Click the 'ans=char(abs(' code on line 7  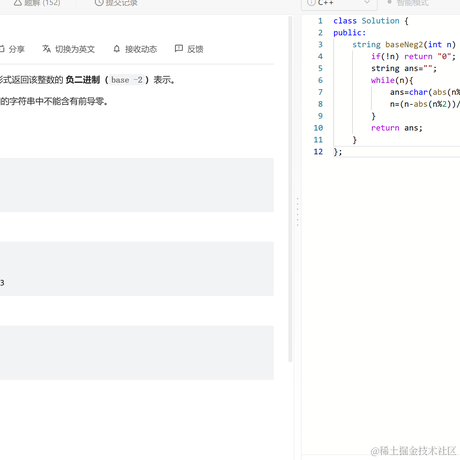[x=419, y=92]
